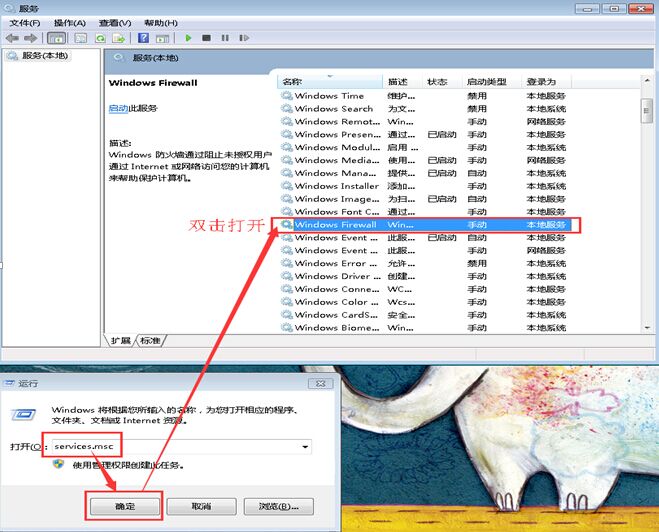Viewport: 659px width, 532px height.
Task: Select the Windows Modul... service row
Action: click(424, 147)
